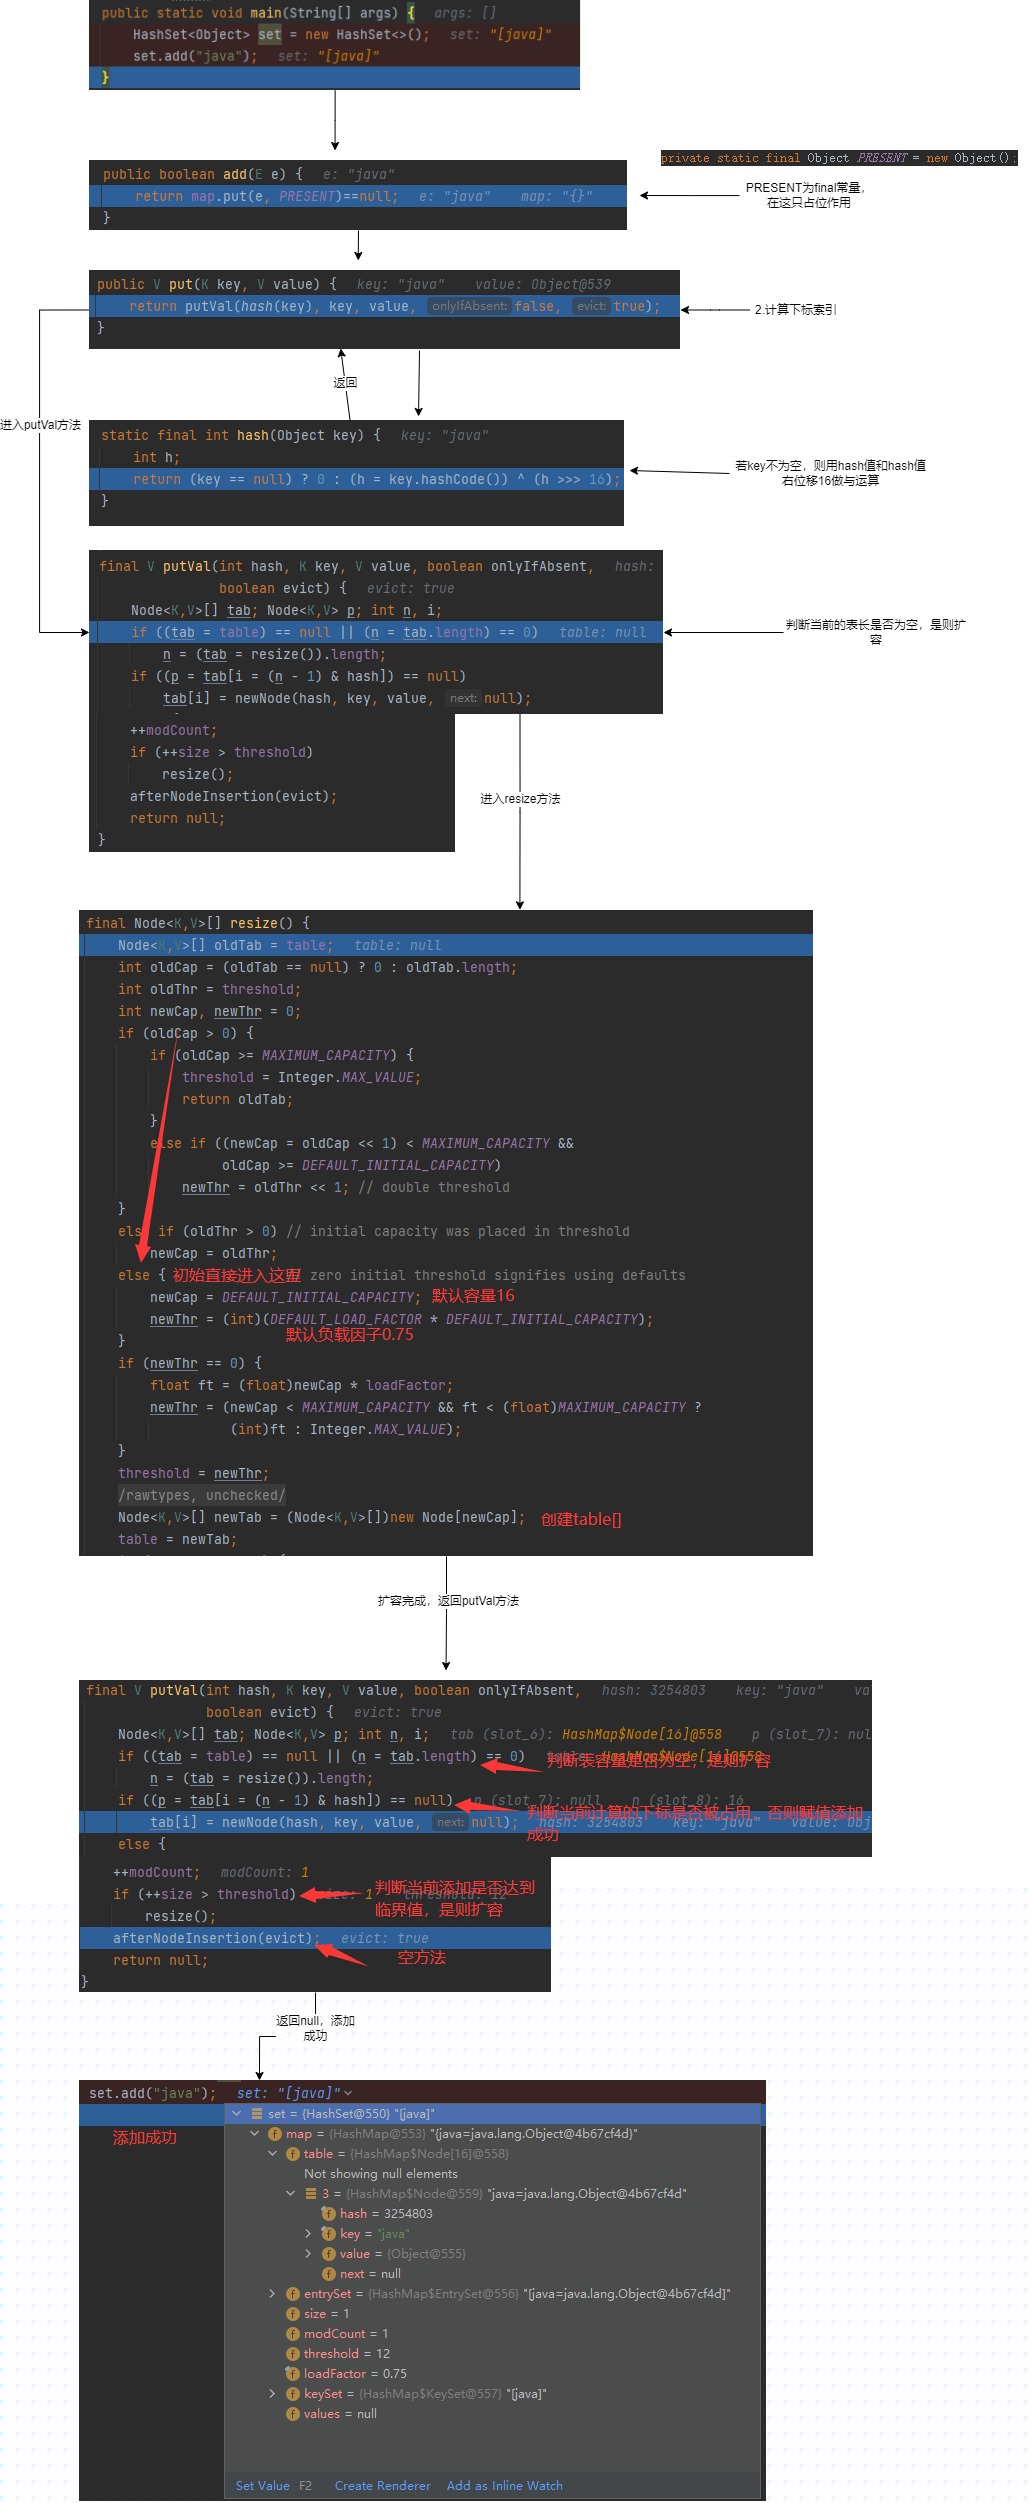1031x2503 pixels.
Task: Click the field icon beside hash
Action: coord(328,2213)
